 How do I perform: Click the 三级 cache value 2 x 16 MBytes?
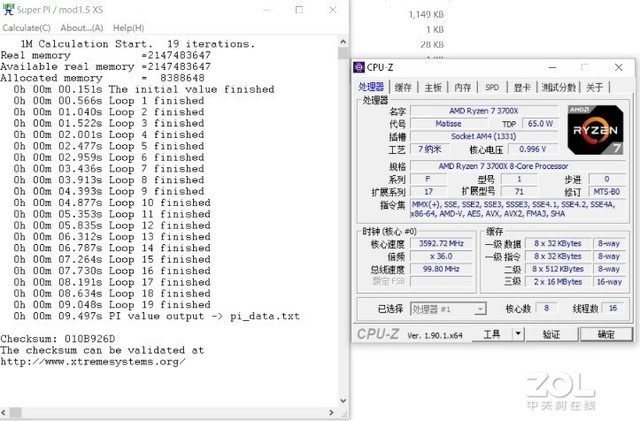[558, 282]
